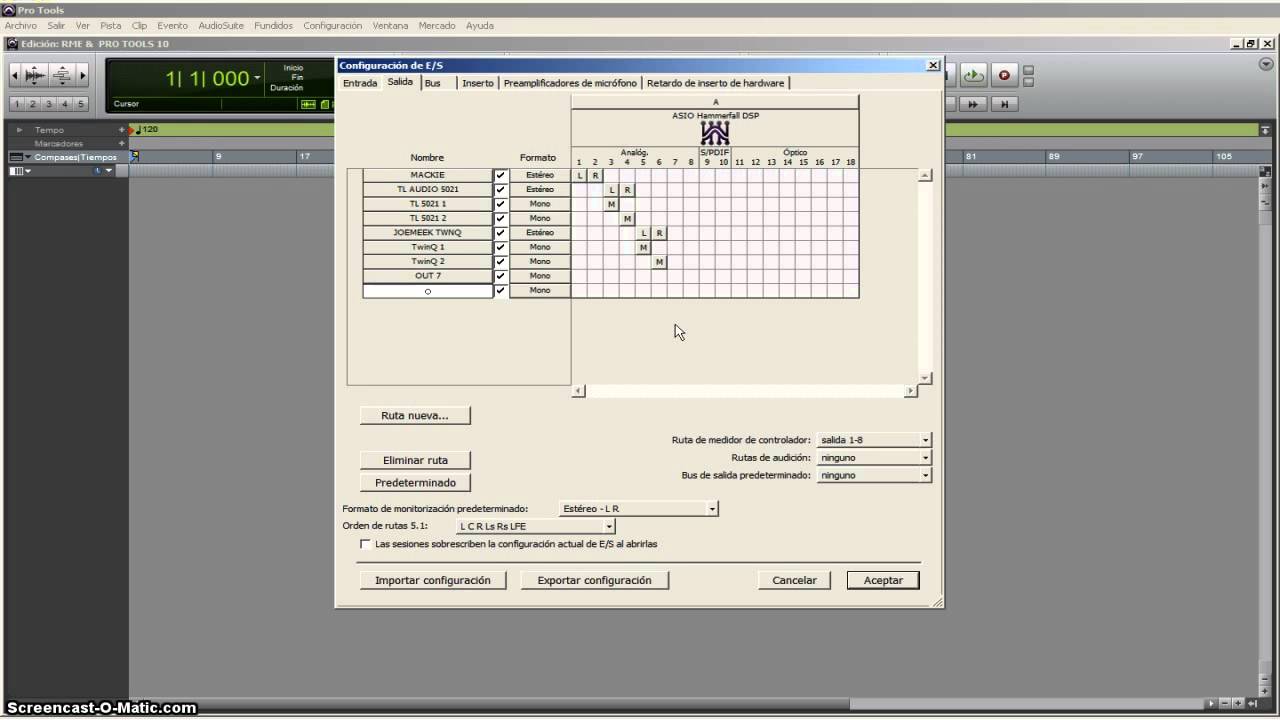1280x720 pixels.
Task: Click the new path name input field
Action: click(428, 291)
